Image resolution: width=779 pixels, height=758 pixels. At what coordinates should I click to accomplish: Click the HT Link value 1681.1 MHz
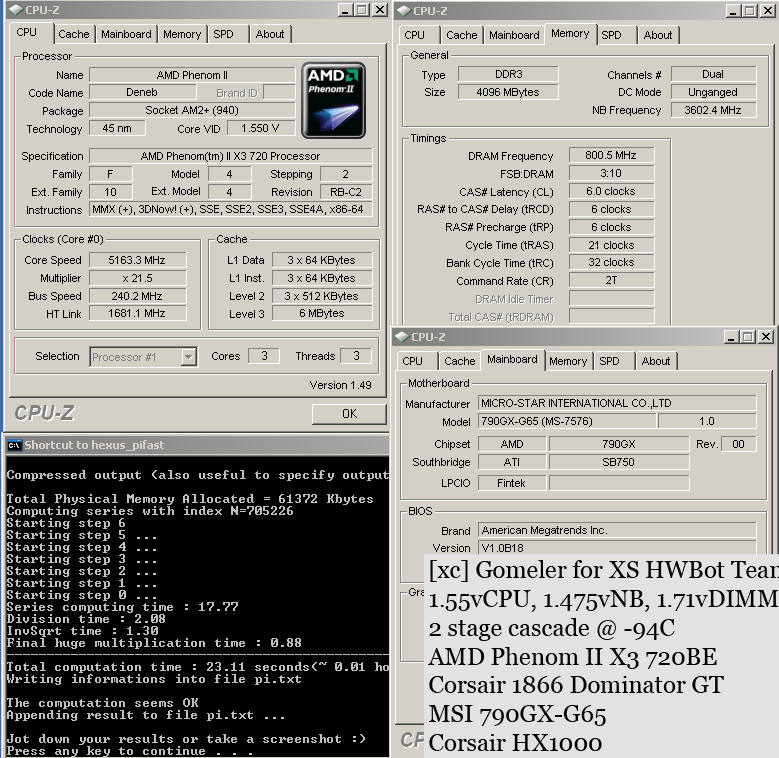click(x=138, y=313)
